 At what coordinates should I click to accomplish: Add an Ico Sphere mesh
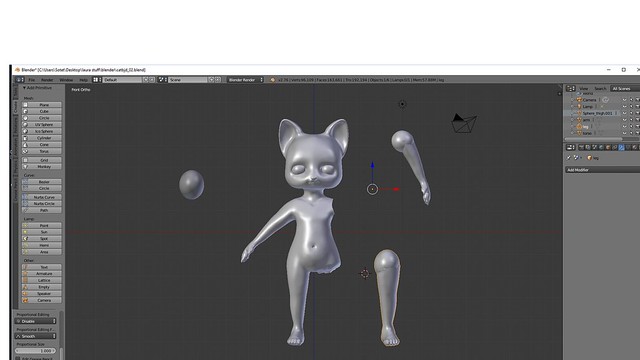coord(42,131)
